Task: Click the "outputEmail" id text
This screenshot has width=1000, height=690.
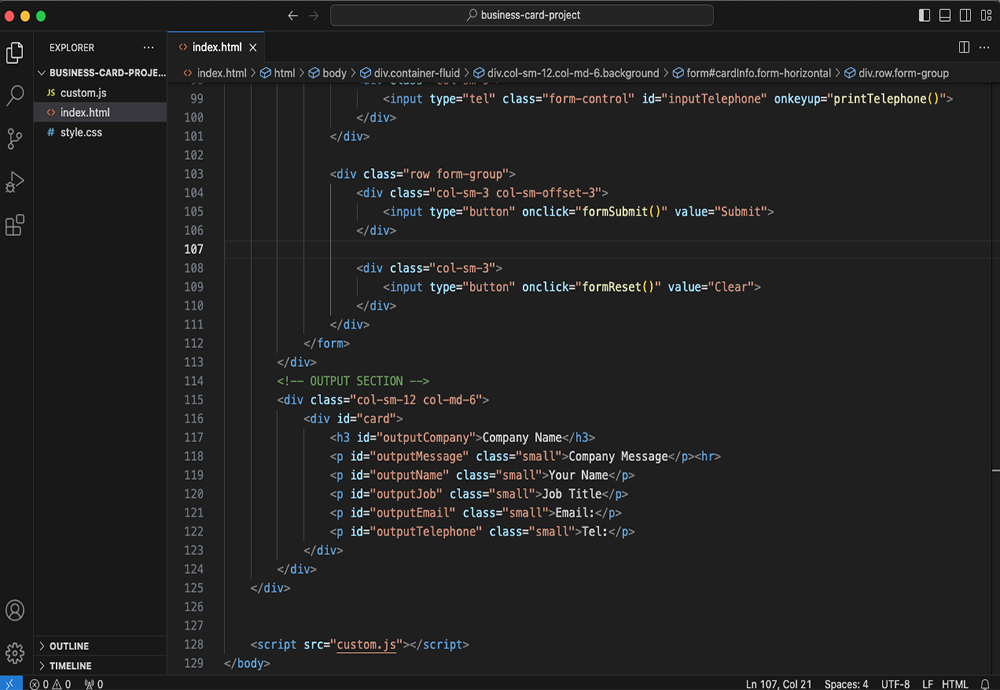Action: [413, 513]
